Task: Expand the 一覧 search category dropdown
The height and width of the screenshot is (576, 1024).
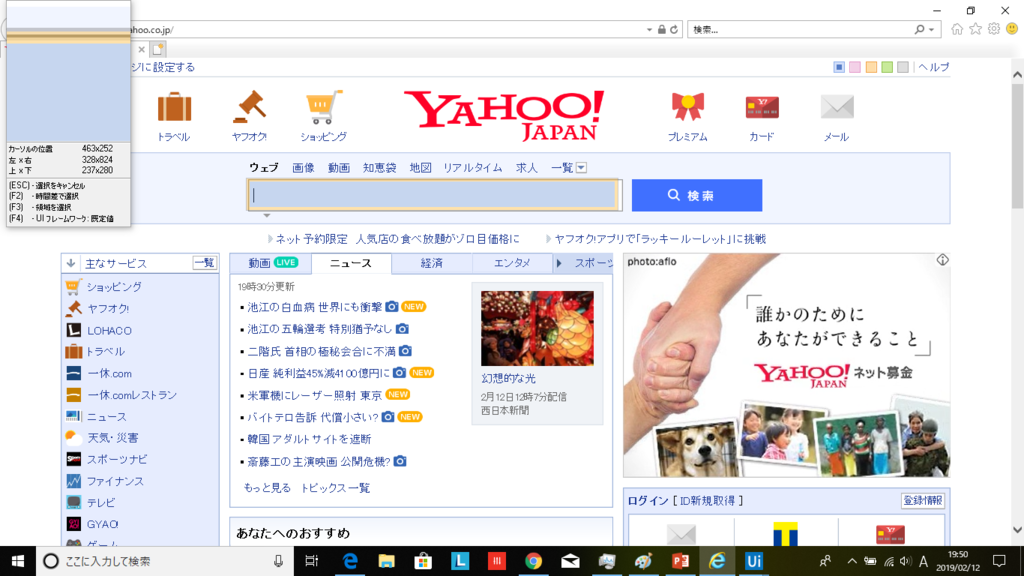Action: (x=581, y=168)
